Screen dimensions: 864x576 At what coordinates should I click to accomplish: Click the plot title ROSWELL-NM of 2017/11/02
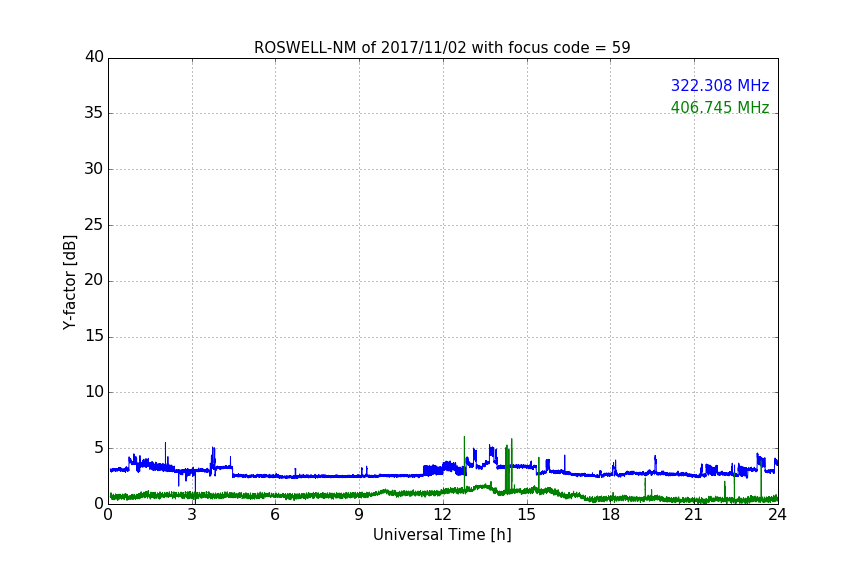pos(442,48)
